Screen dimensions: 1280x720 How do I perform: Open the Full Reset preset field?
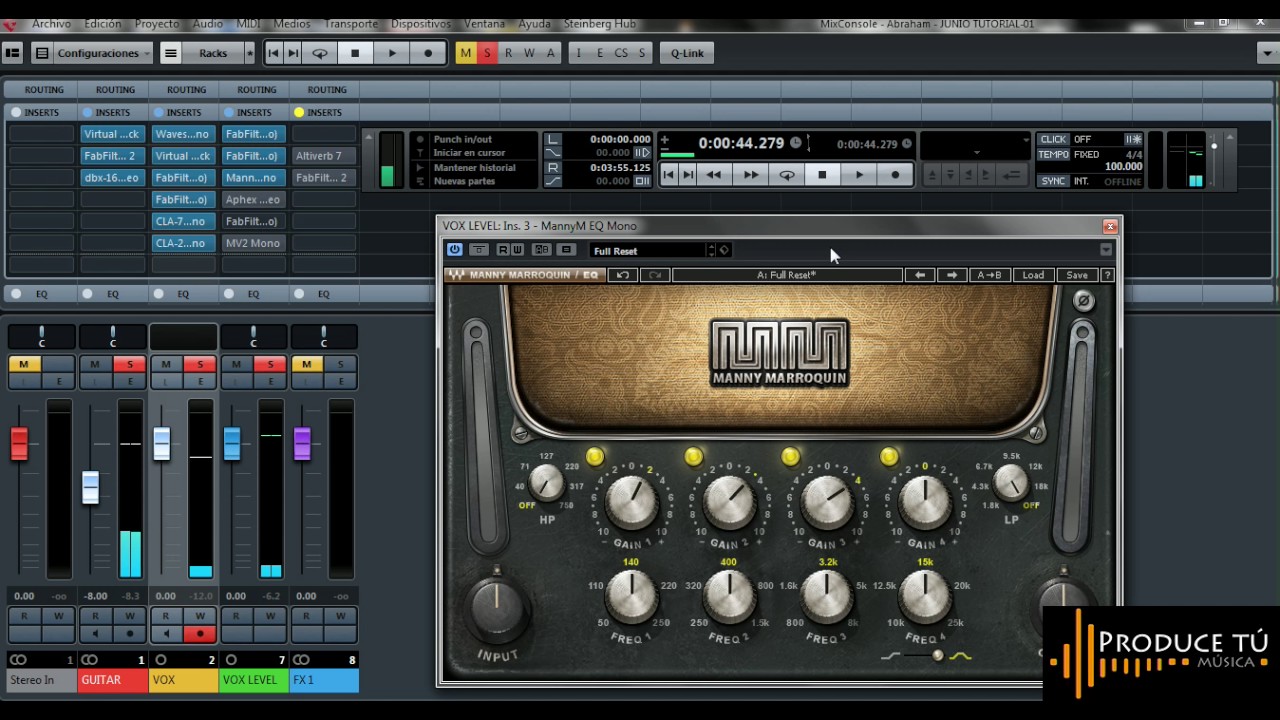coord(649,251)
